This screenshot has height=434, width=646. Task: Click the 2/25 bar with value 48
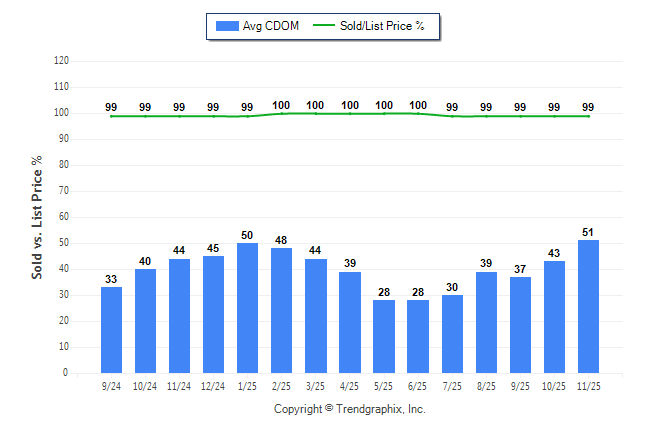pyautogui.click(x=281, y=311)
